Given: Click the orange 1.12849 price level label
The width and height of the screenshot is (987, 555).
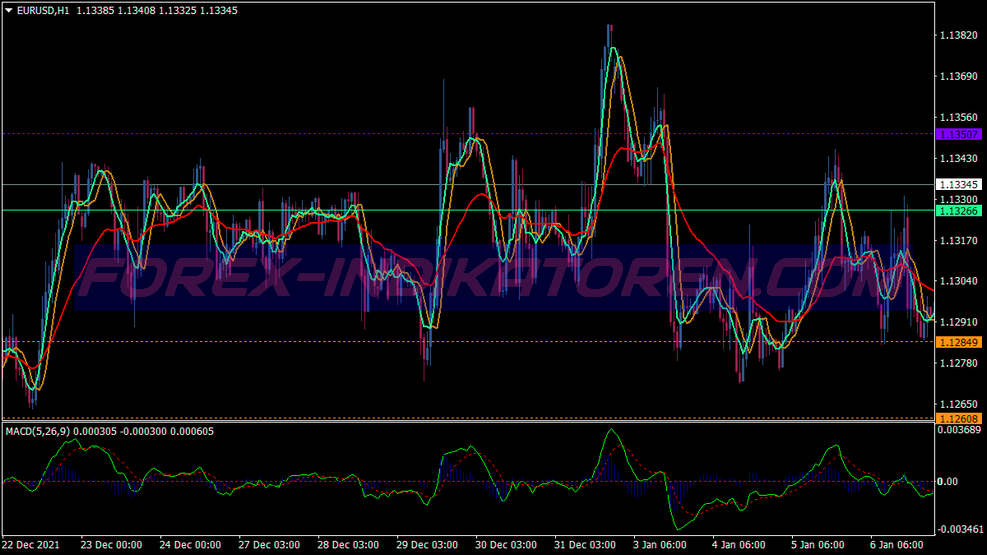Looking at the screenshot, I should point(959,342).
